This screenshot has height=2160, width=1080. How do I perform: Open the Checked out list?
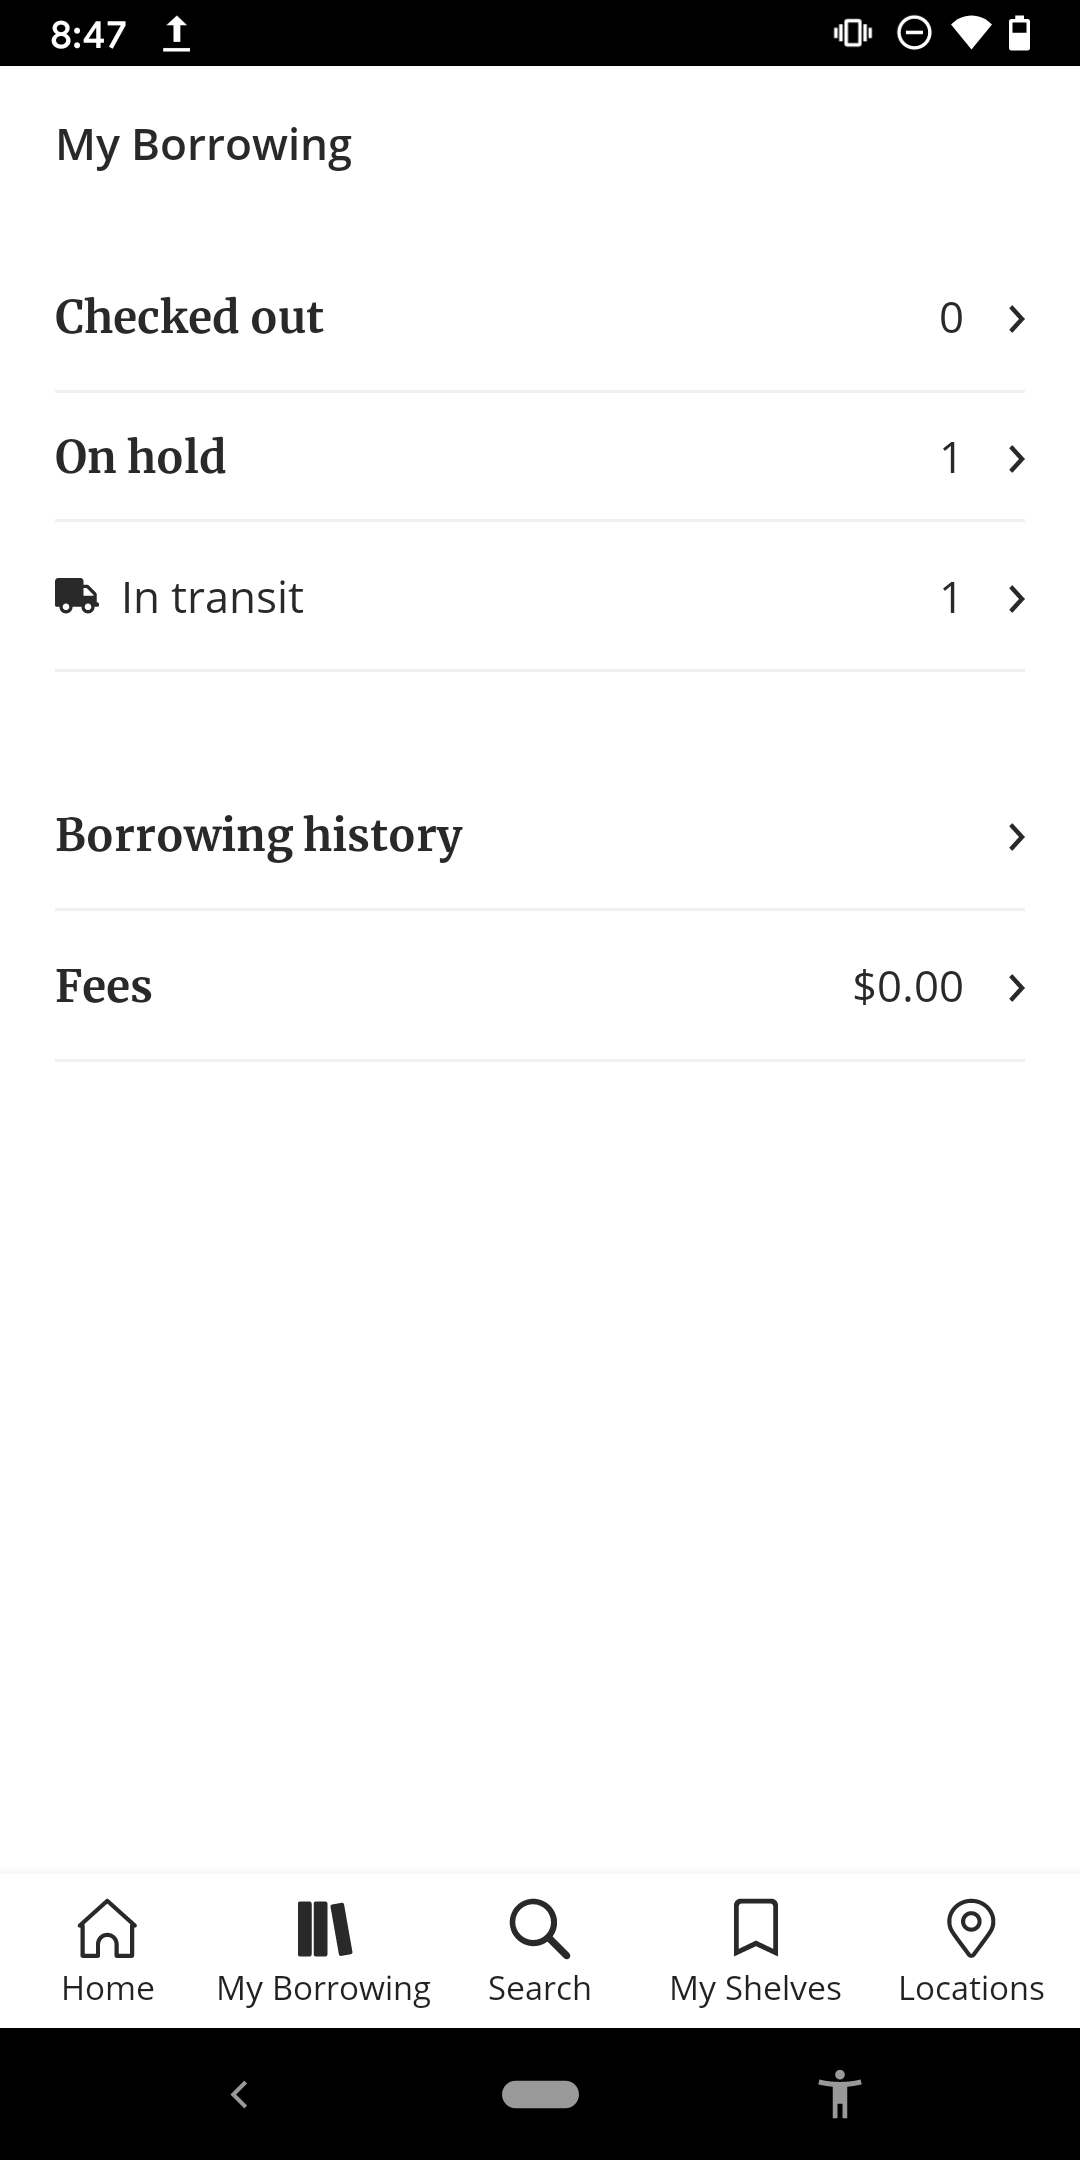(540, 318)
